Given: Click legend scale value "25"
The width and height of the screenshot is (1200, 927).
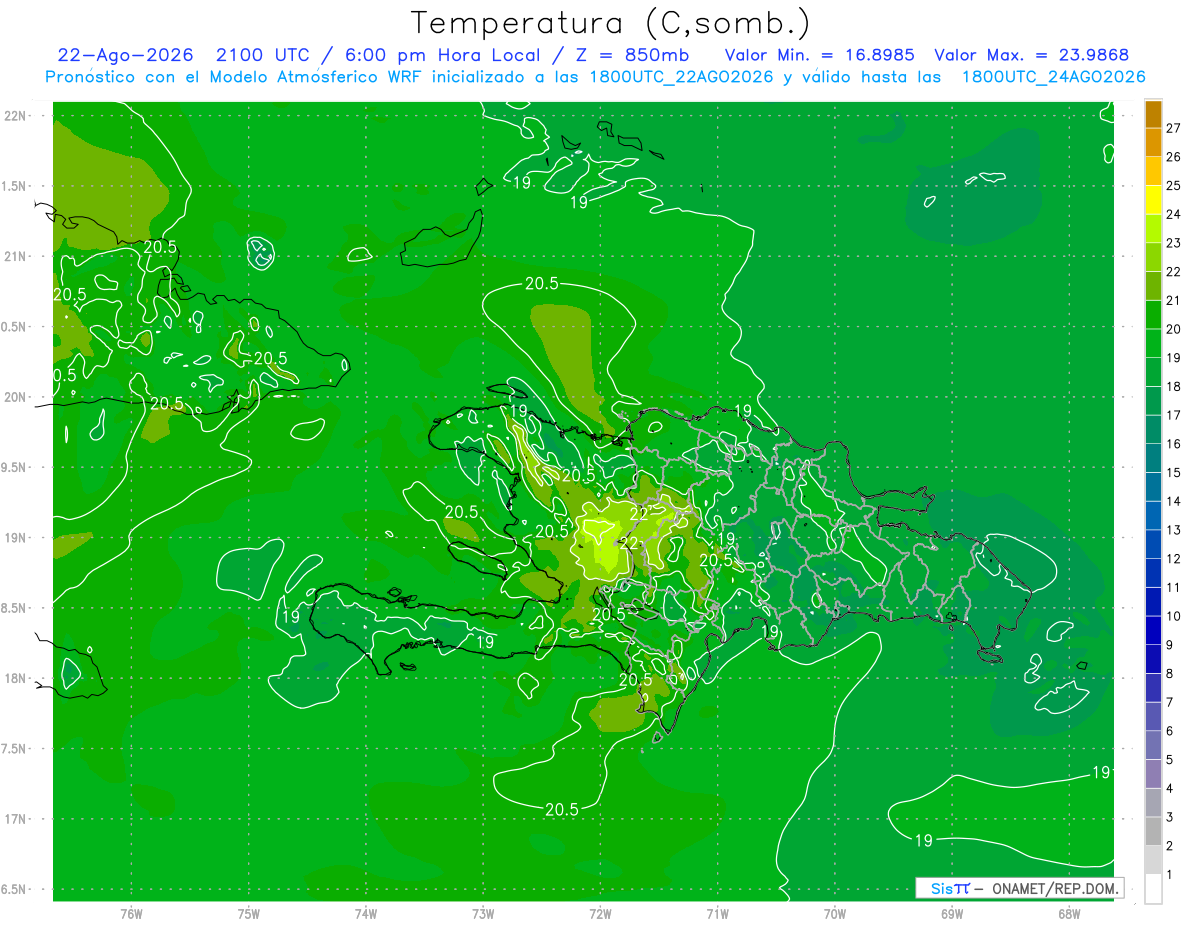Looking at the screenshot, I should tap(1173, 185).
